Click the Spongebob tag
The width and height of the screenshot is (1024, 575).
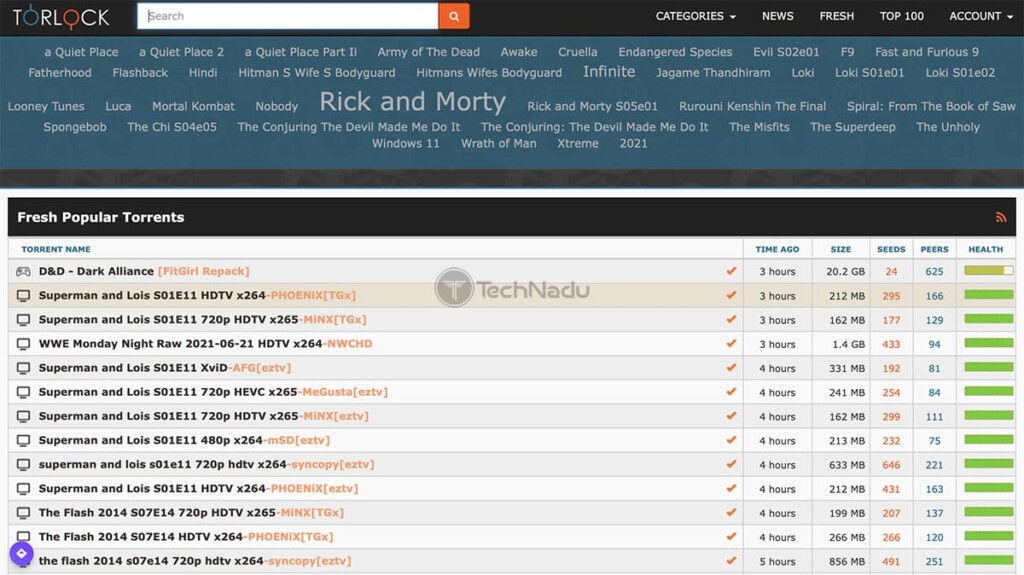[74, 127]
